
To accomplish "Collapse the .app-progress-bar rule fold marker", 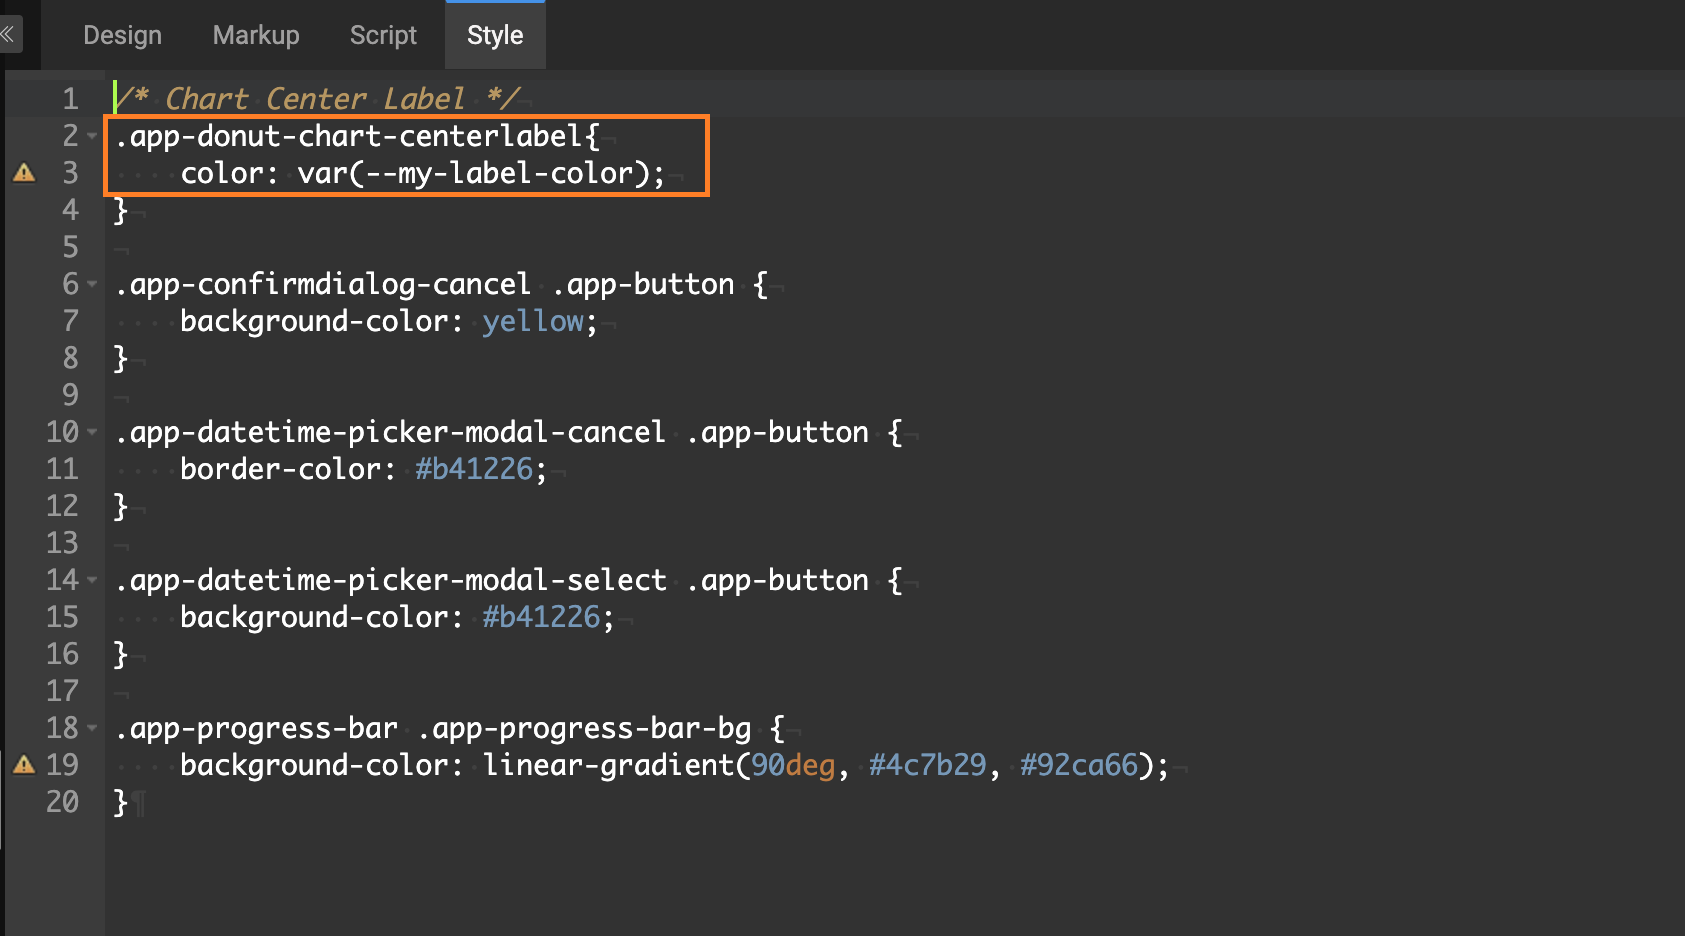I will [x=91, y=727].
